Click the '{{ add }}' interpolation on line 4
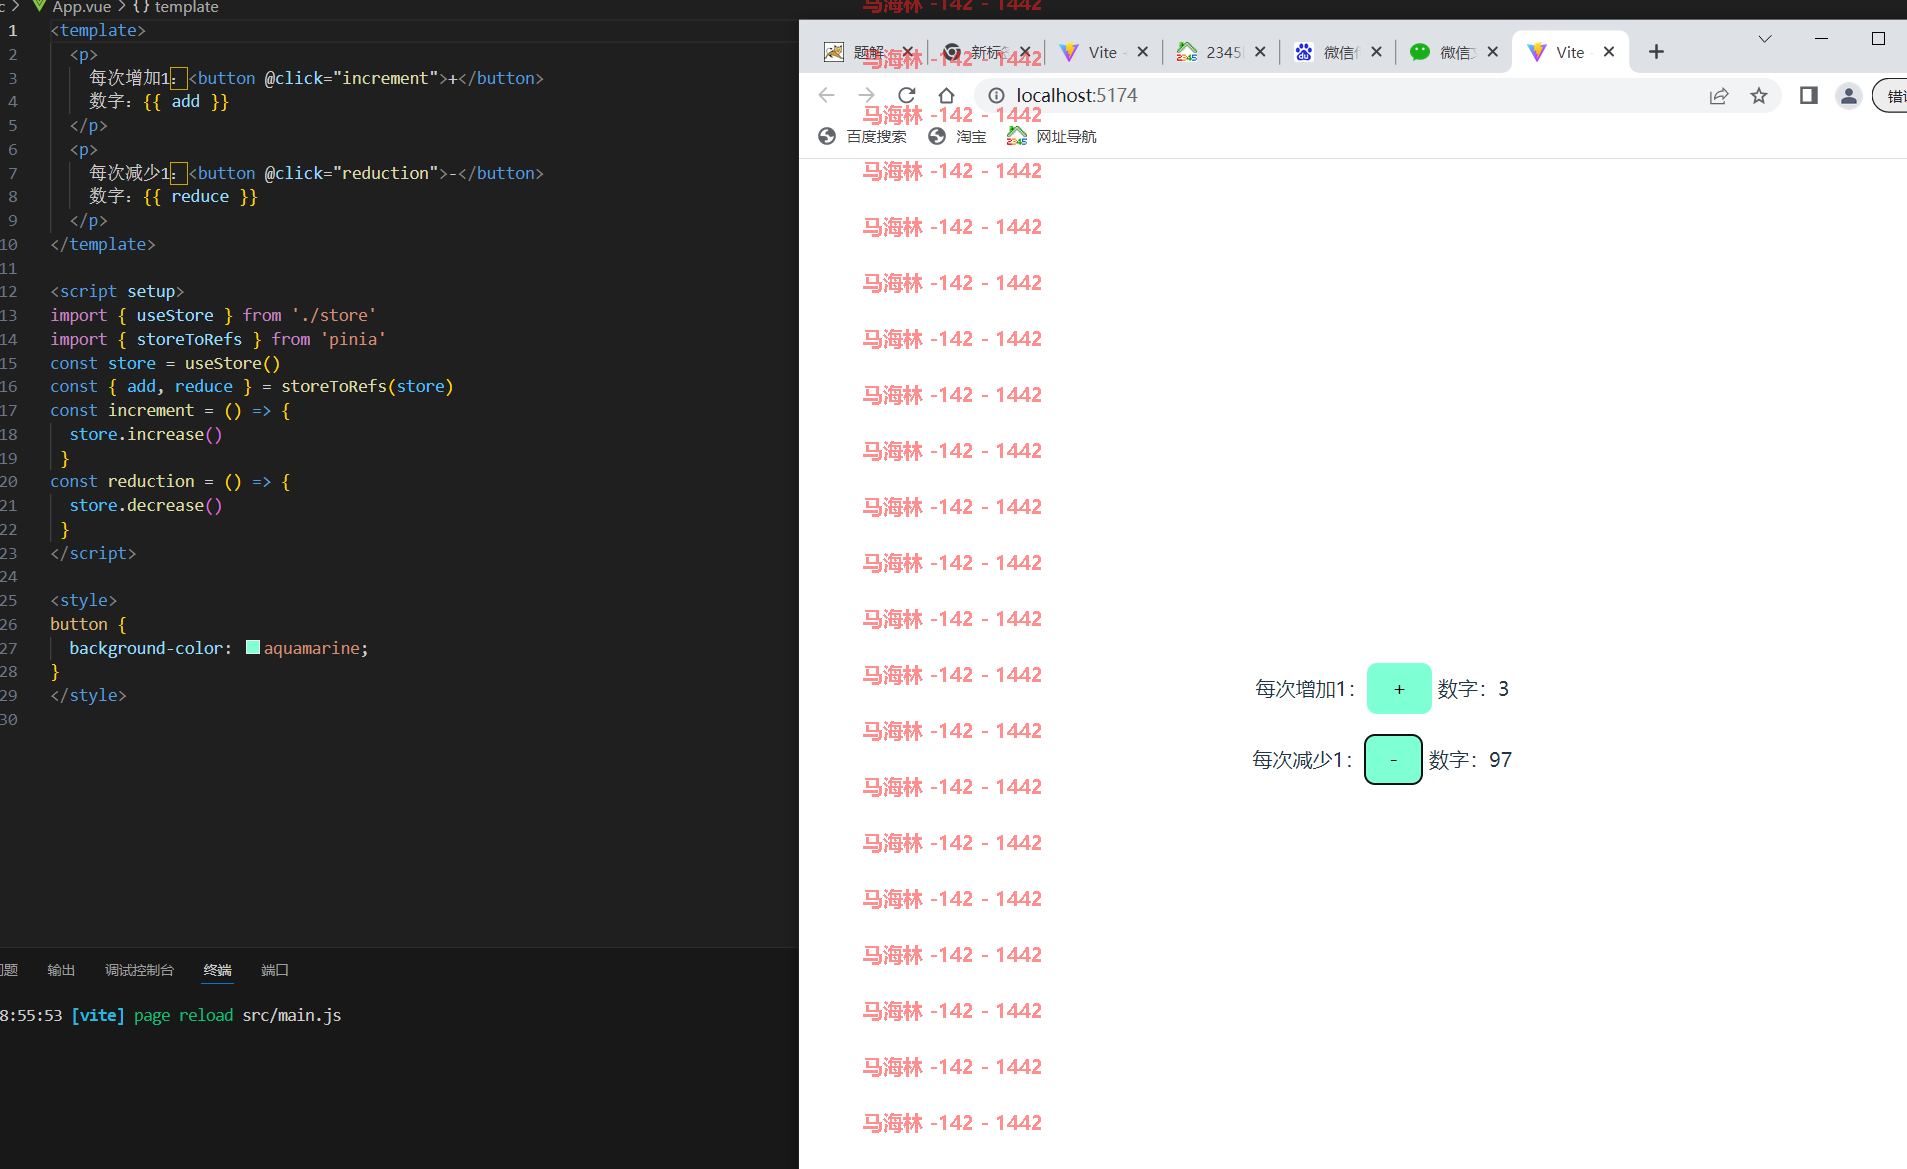The image size is (1907, 1169). (186, 101)
